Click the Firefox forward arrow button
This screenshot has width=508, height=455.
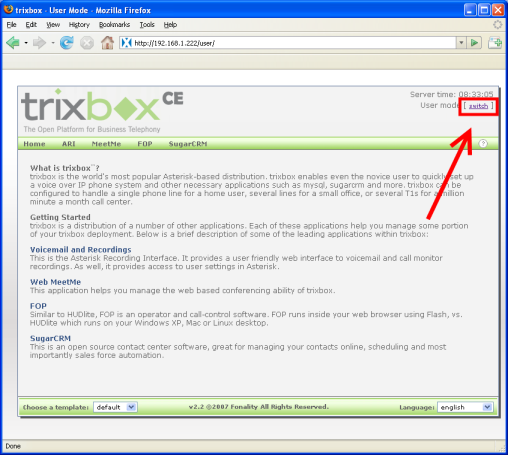point(39,43)
